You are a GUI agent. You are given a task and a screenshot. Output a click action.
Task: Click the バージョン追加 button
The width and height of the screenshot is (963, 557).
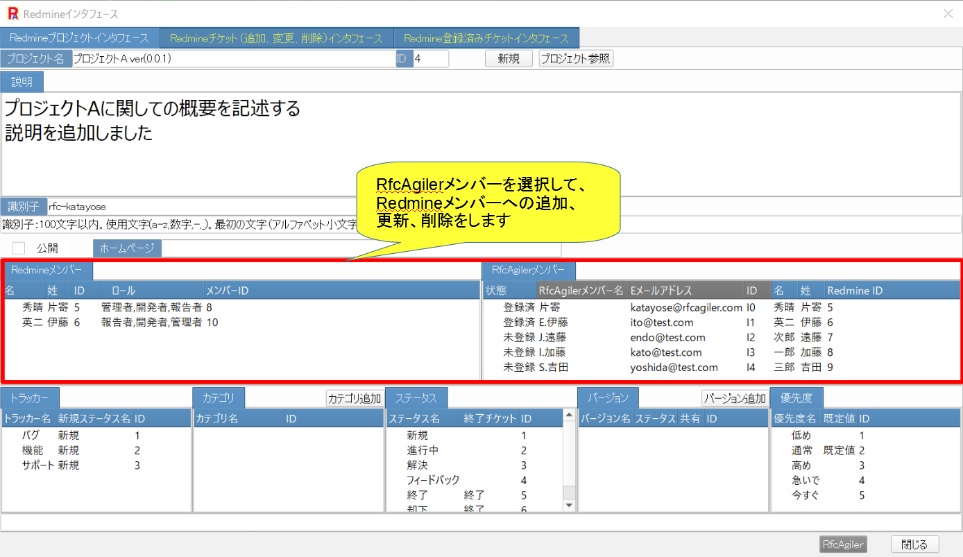tap(733, 398)
